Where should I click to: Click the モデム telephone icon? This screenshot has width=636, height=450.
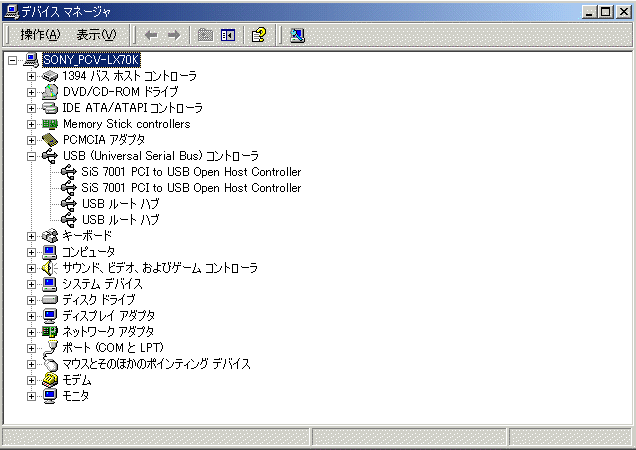50,380
